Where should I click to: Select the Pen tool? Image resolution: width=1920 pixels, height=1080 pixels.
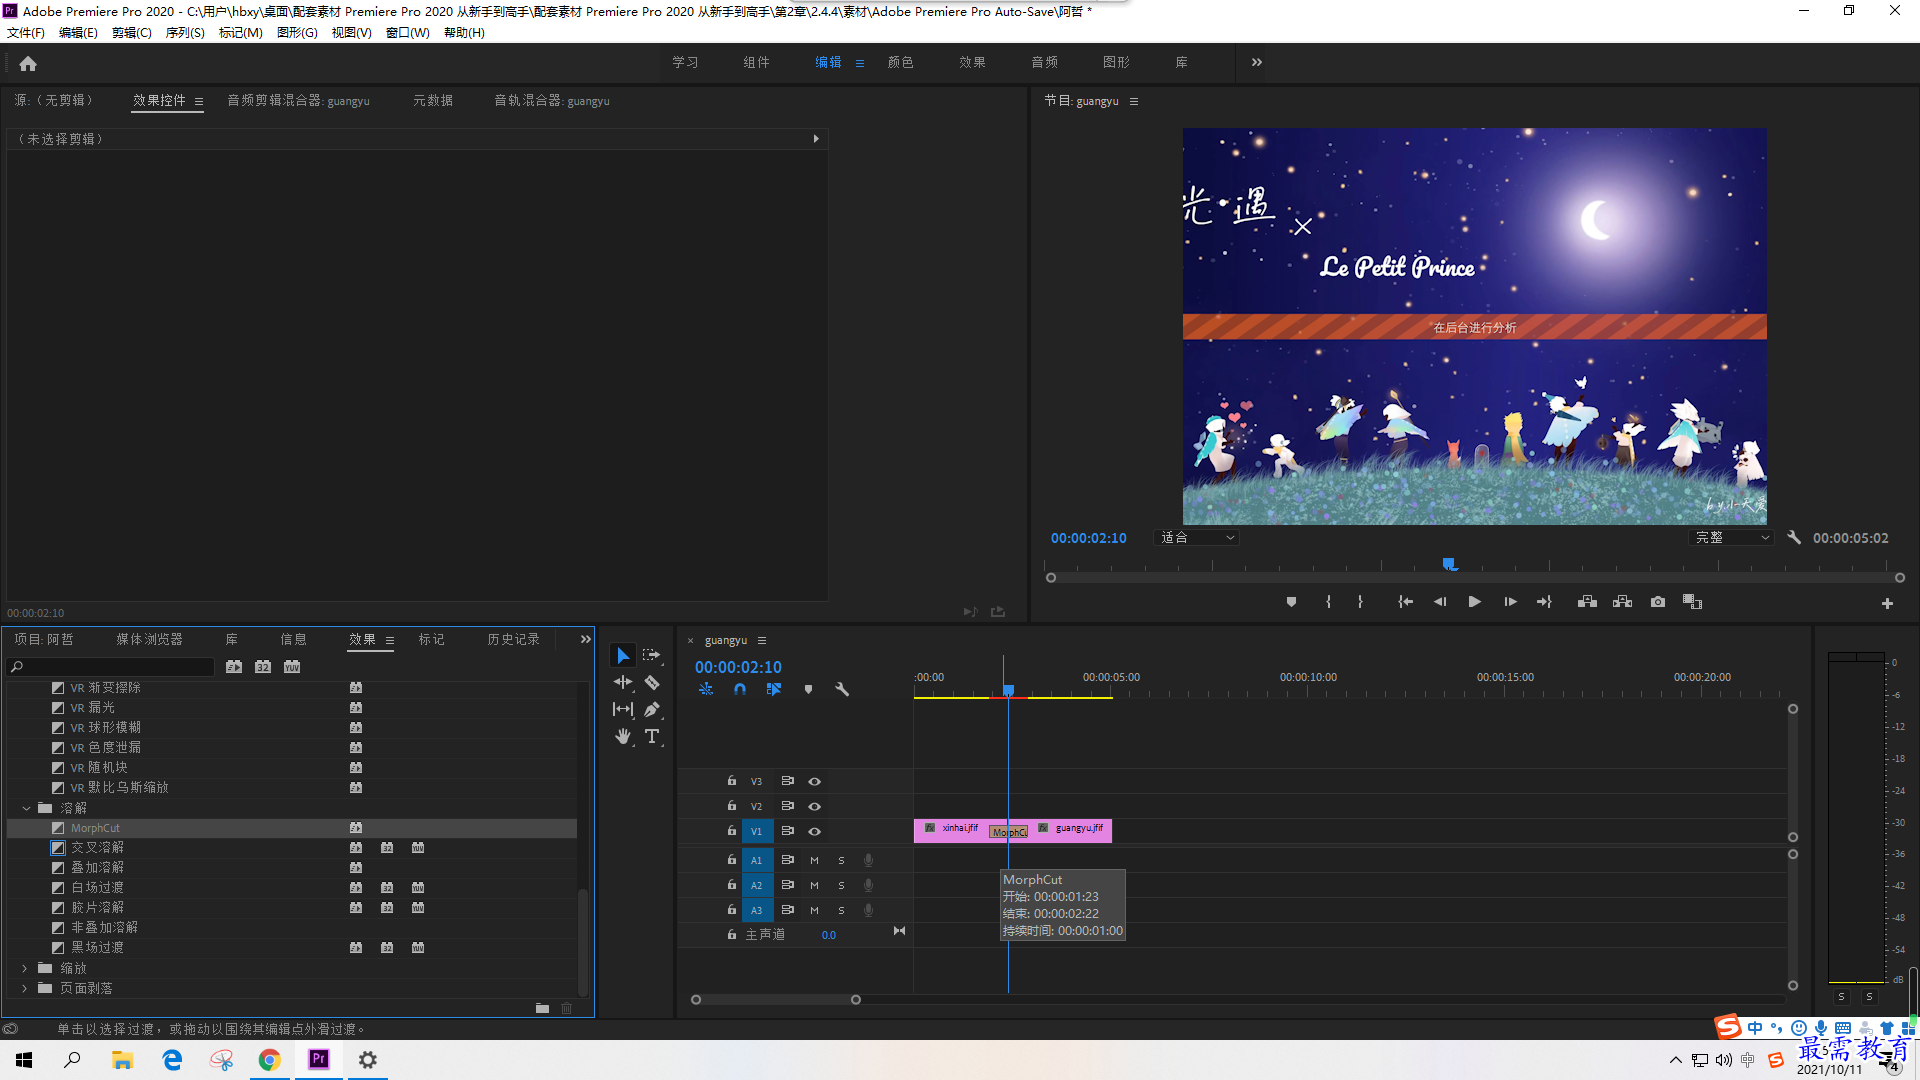pos(652,709)
